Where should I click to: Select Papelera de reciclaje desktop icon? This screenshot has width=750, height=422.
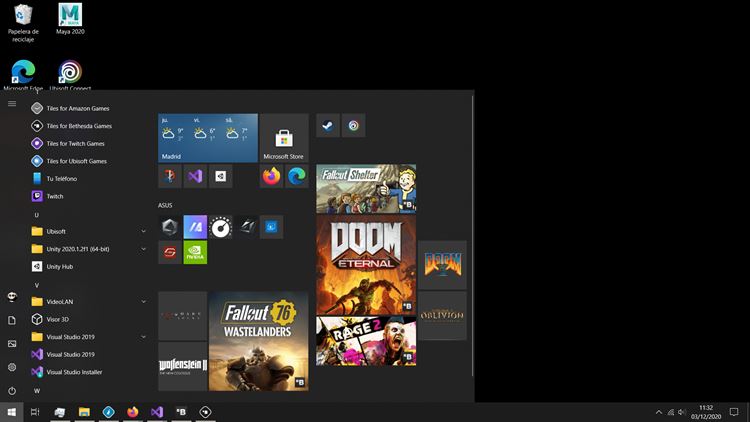(x=23, y=23)
